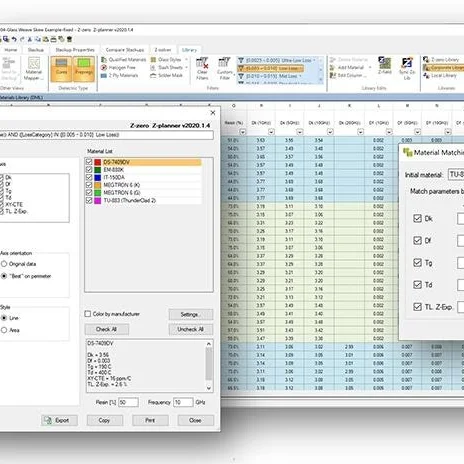
Task: Click the Edit Column icon
Action: (333, 76)
